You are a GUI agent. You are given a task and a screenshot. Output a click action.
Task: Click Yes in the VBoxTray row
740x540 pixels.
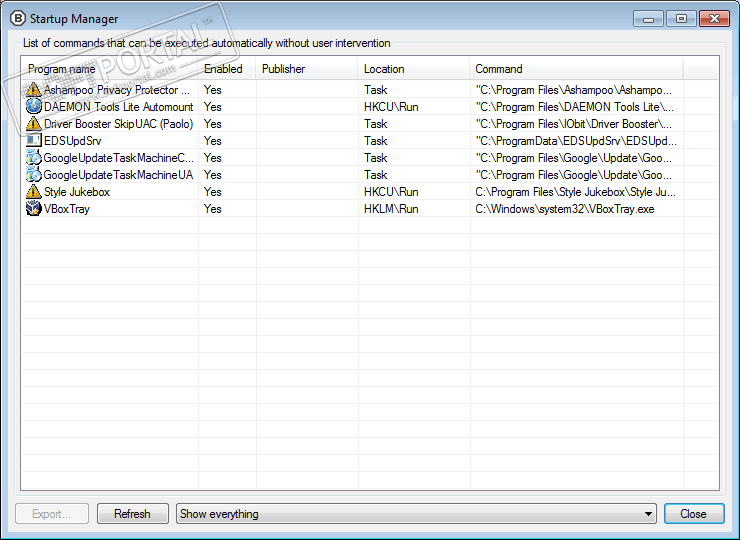[x=213, y=209]
